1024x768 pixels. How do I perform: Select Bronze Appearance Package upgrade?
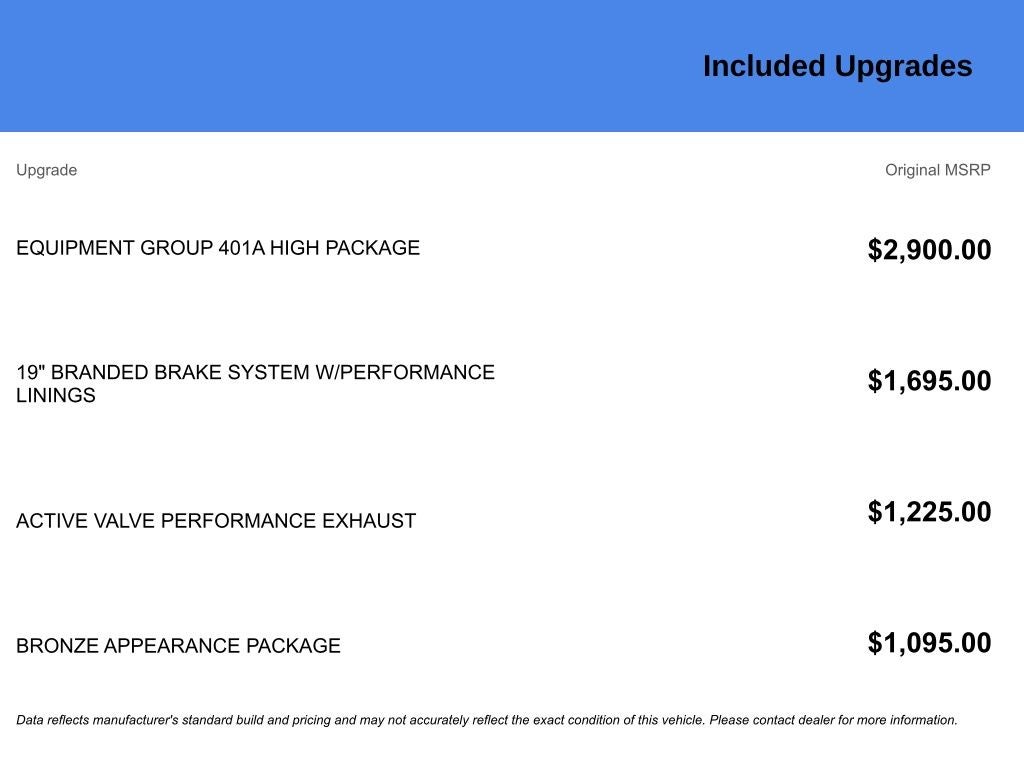tap(178, 645)
